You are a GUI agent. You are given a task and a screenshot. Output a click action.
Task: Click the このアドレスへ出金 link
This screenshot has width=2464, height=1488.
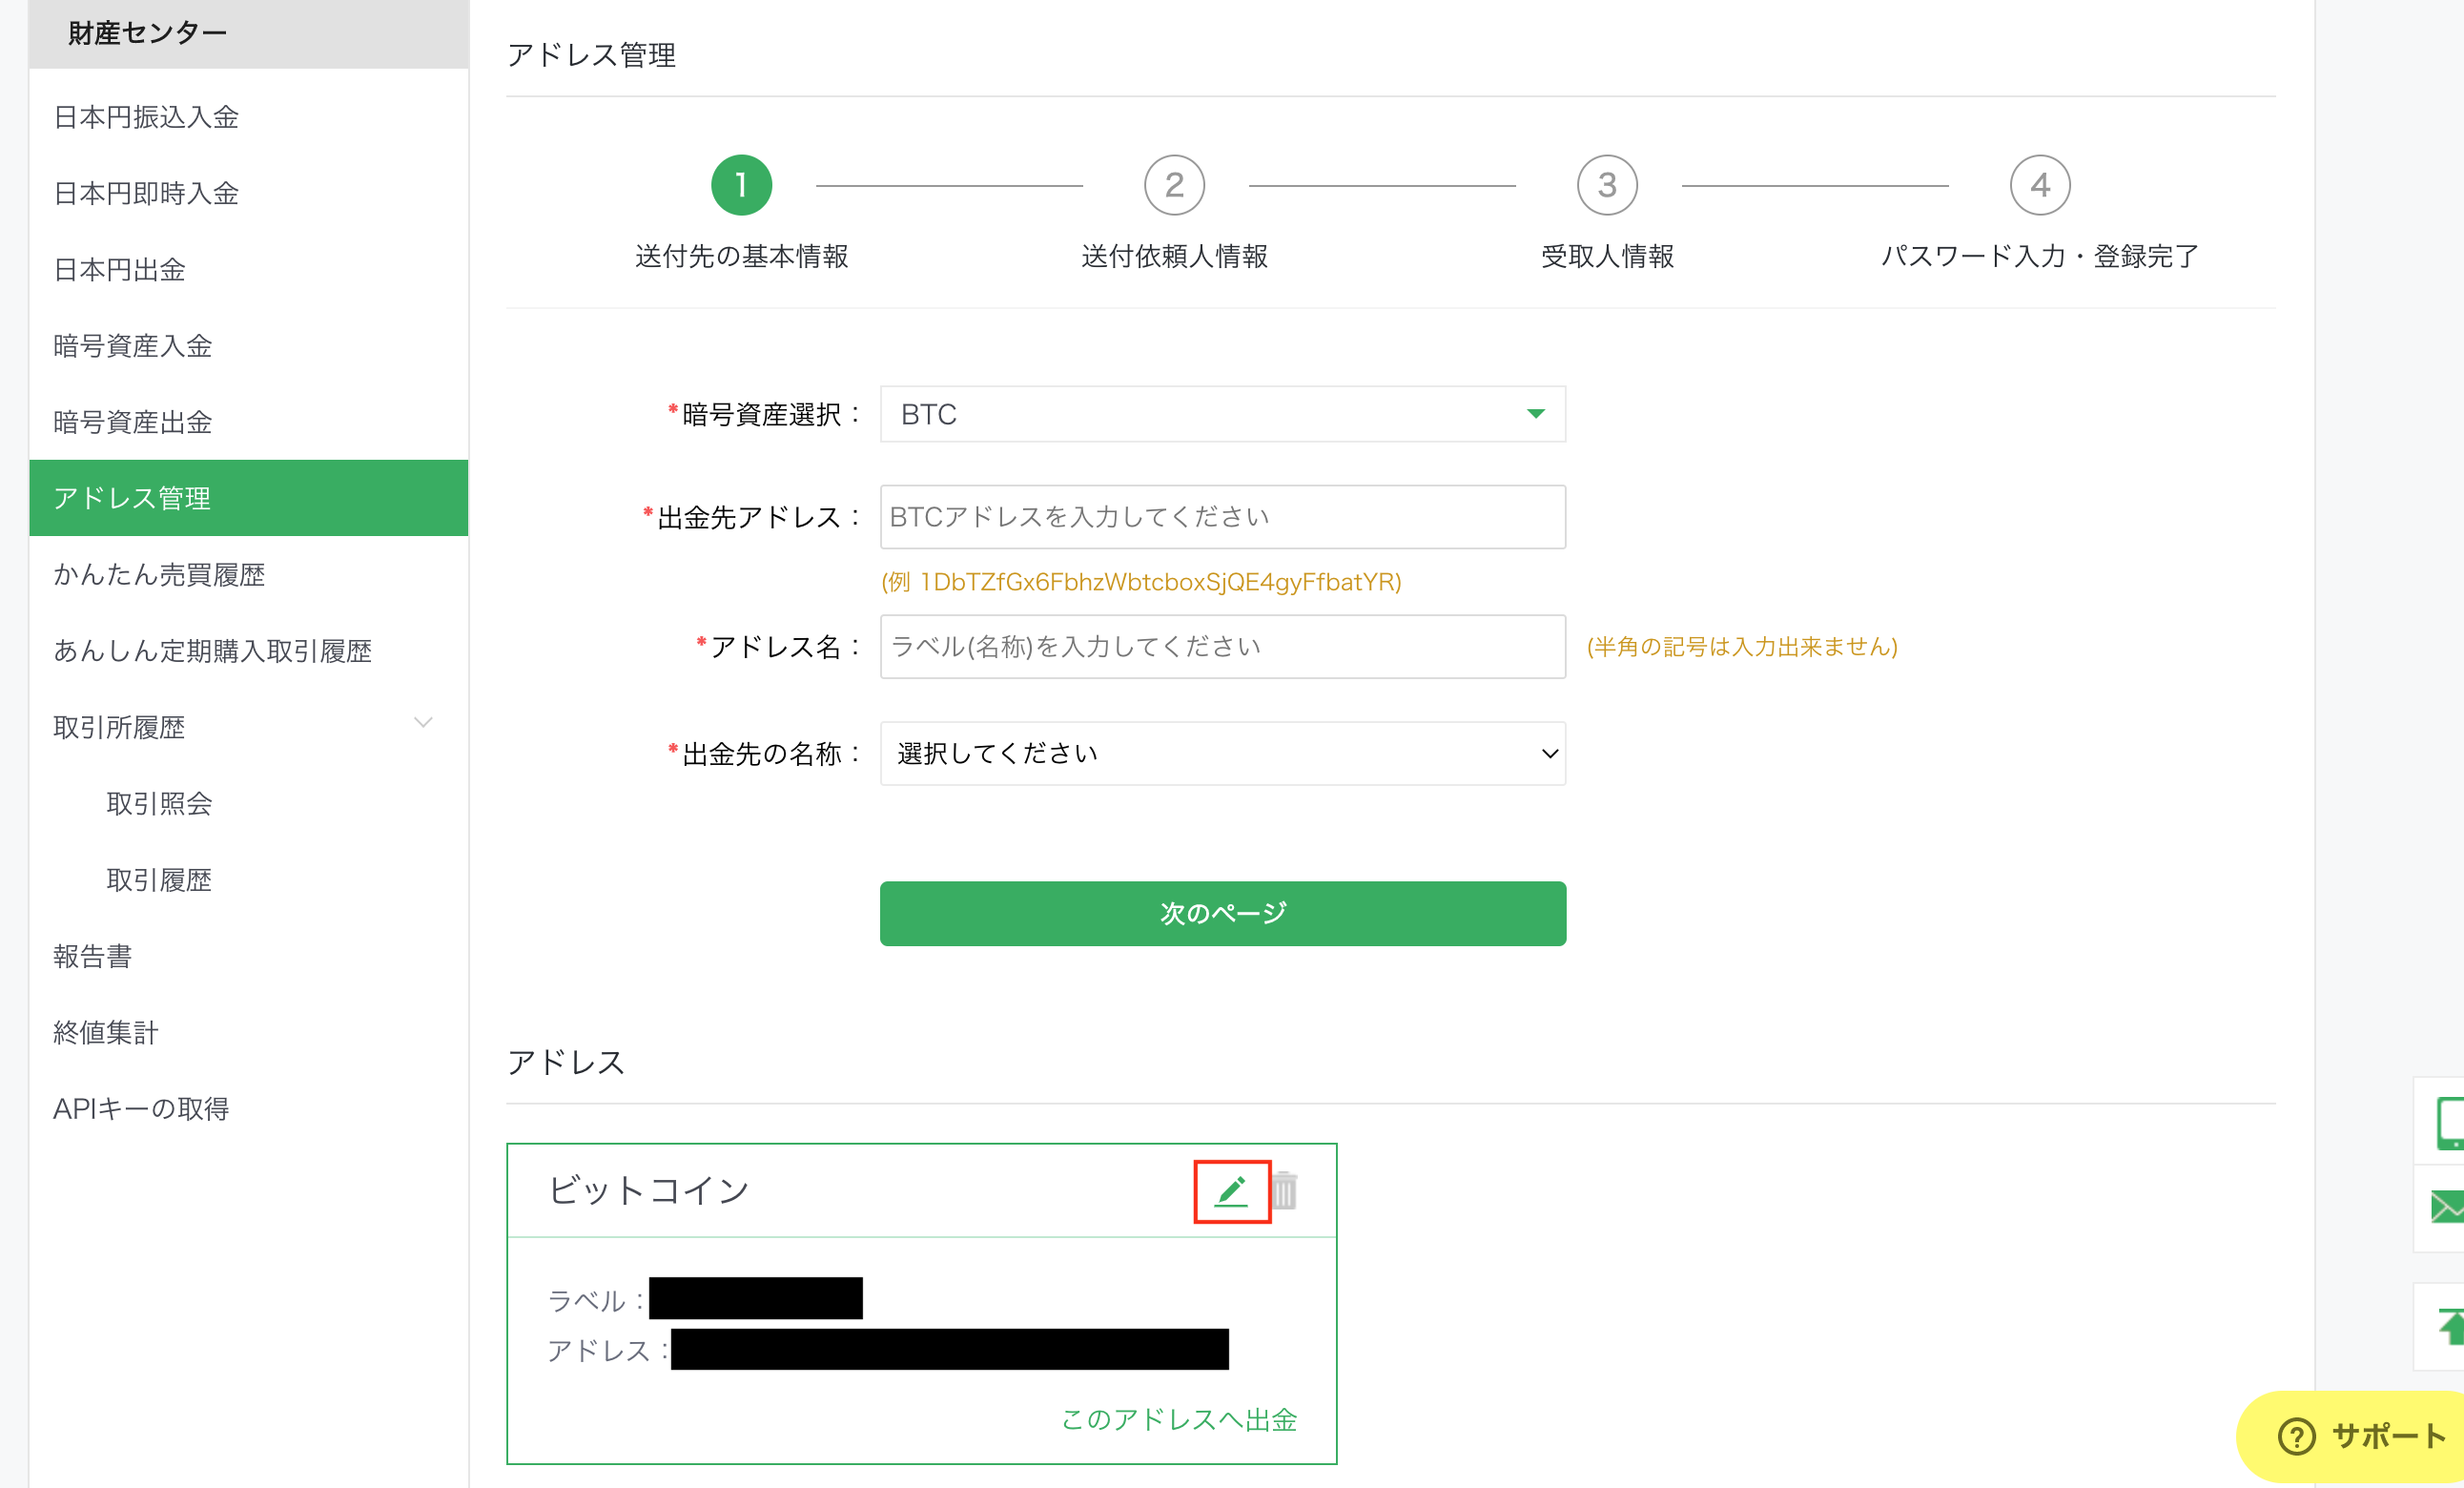1178,1419
